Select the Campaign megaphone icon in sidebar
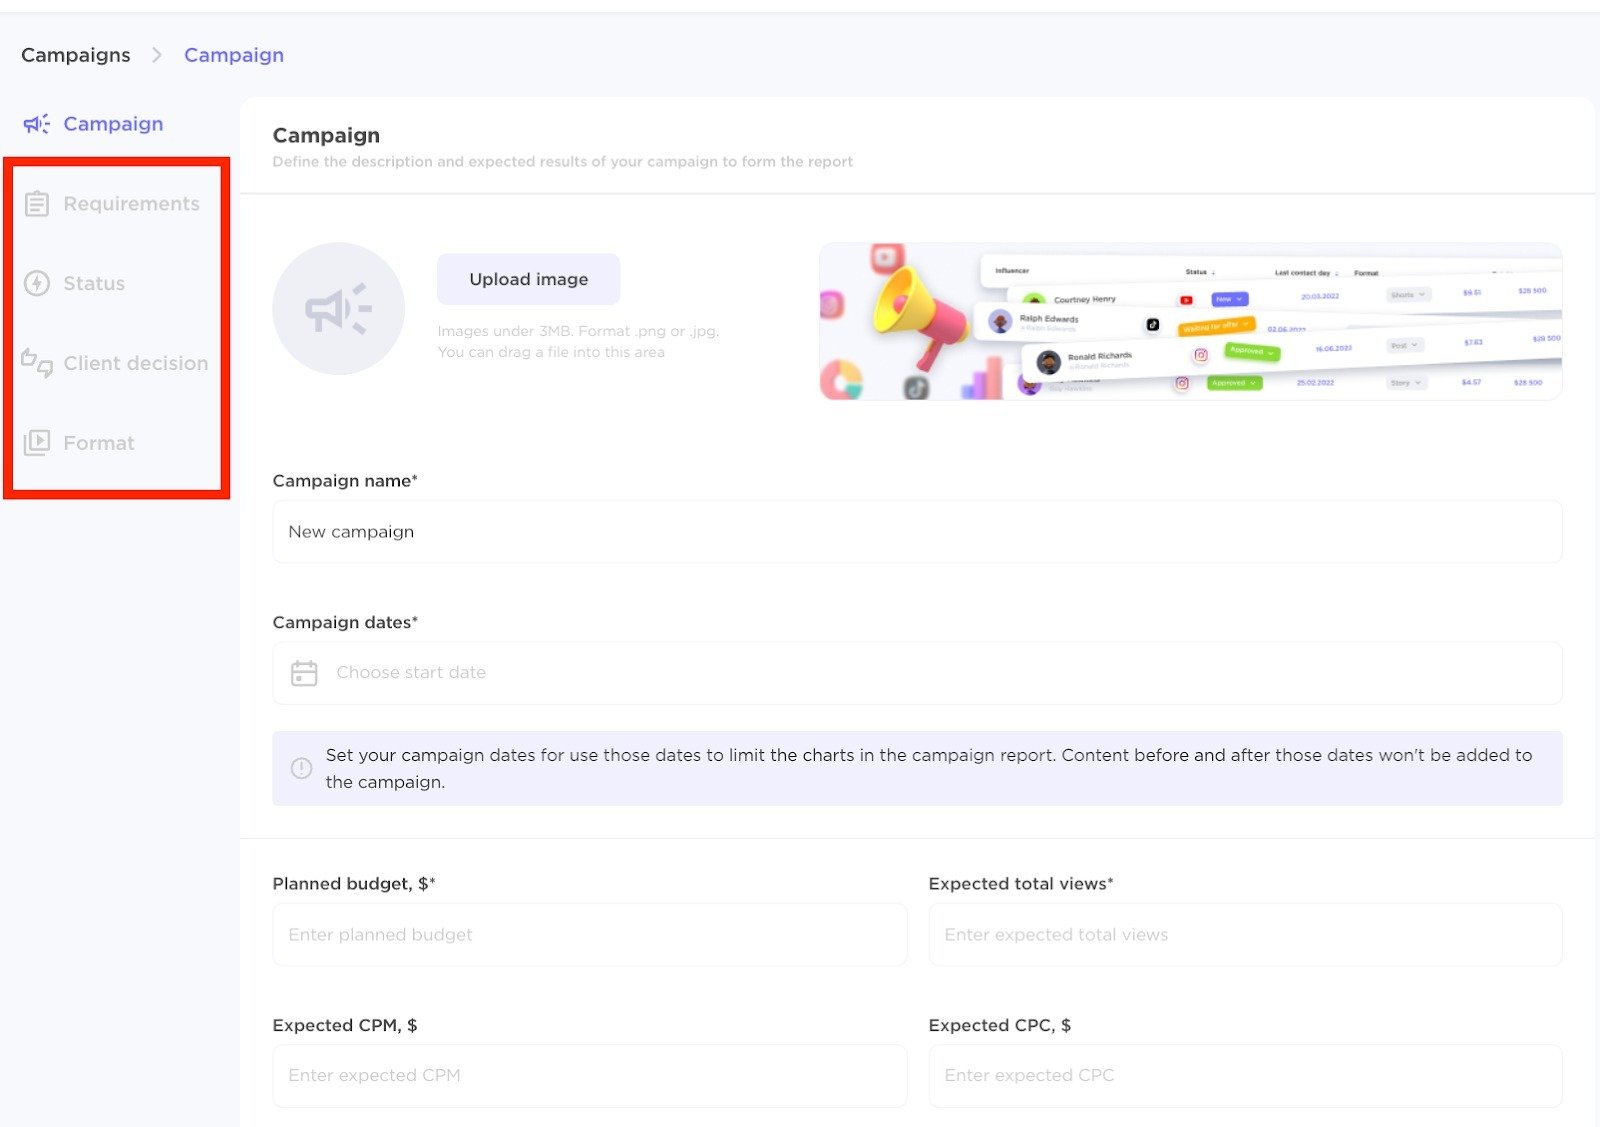The width and height of the screenshot is (1600, 1127). pyautogui.click(x=36, y=123)
